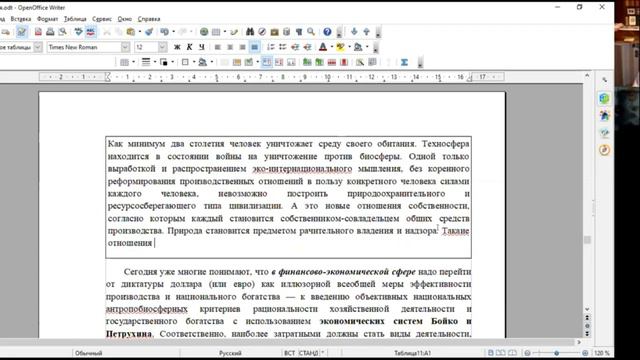Open the Справка menu
The width and height of the screenshot is (640, 360).
[x=149, y=19]
